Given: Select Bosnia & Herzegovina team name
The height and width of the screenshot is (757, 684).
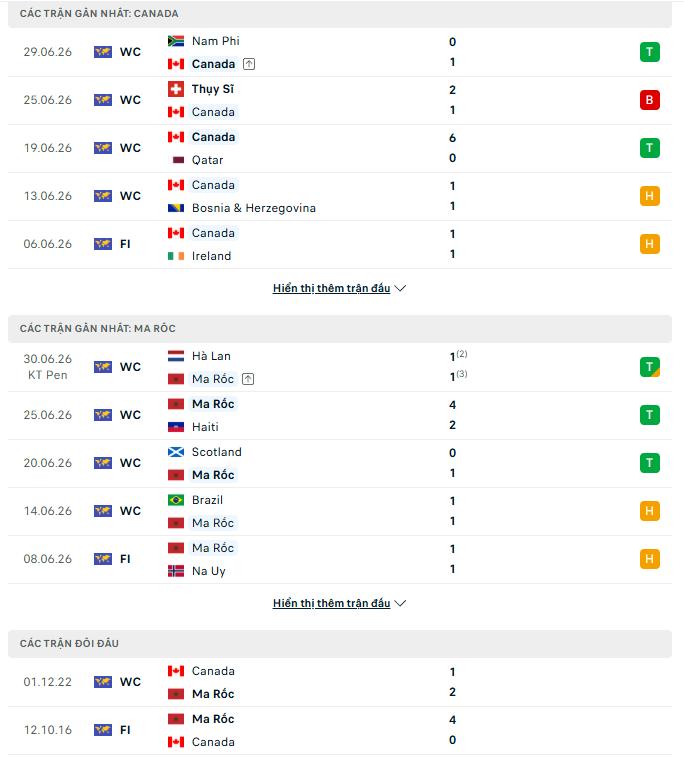Looking at the screenshot, I should click(x=253, y=208).
